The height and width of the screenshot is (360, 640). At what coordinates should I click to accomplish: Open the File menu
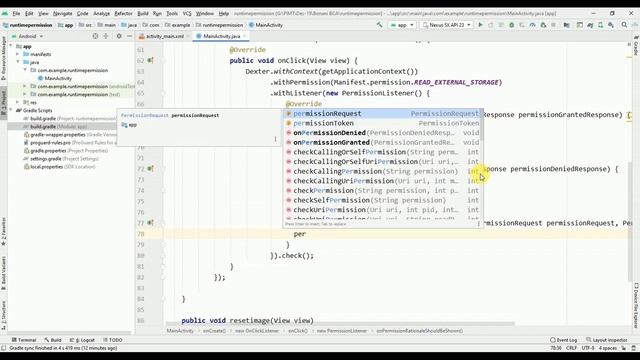pos(16,13)
